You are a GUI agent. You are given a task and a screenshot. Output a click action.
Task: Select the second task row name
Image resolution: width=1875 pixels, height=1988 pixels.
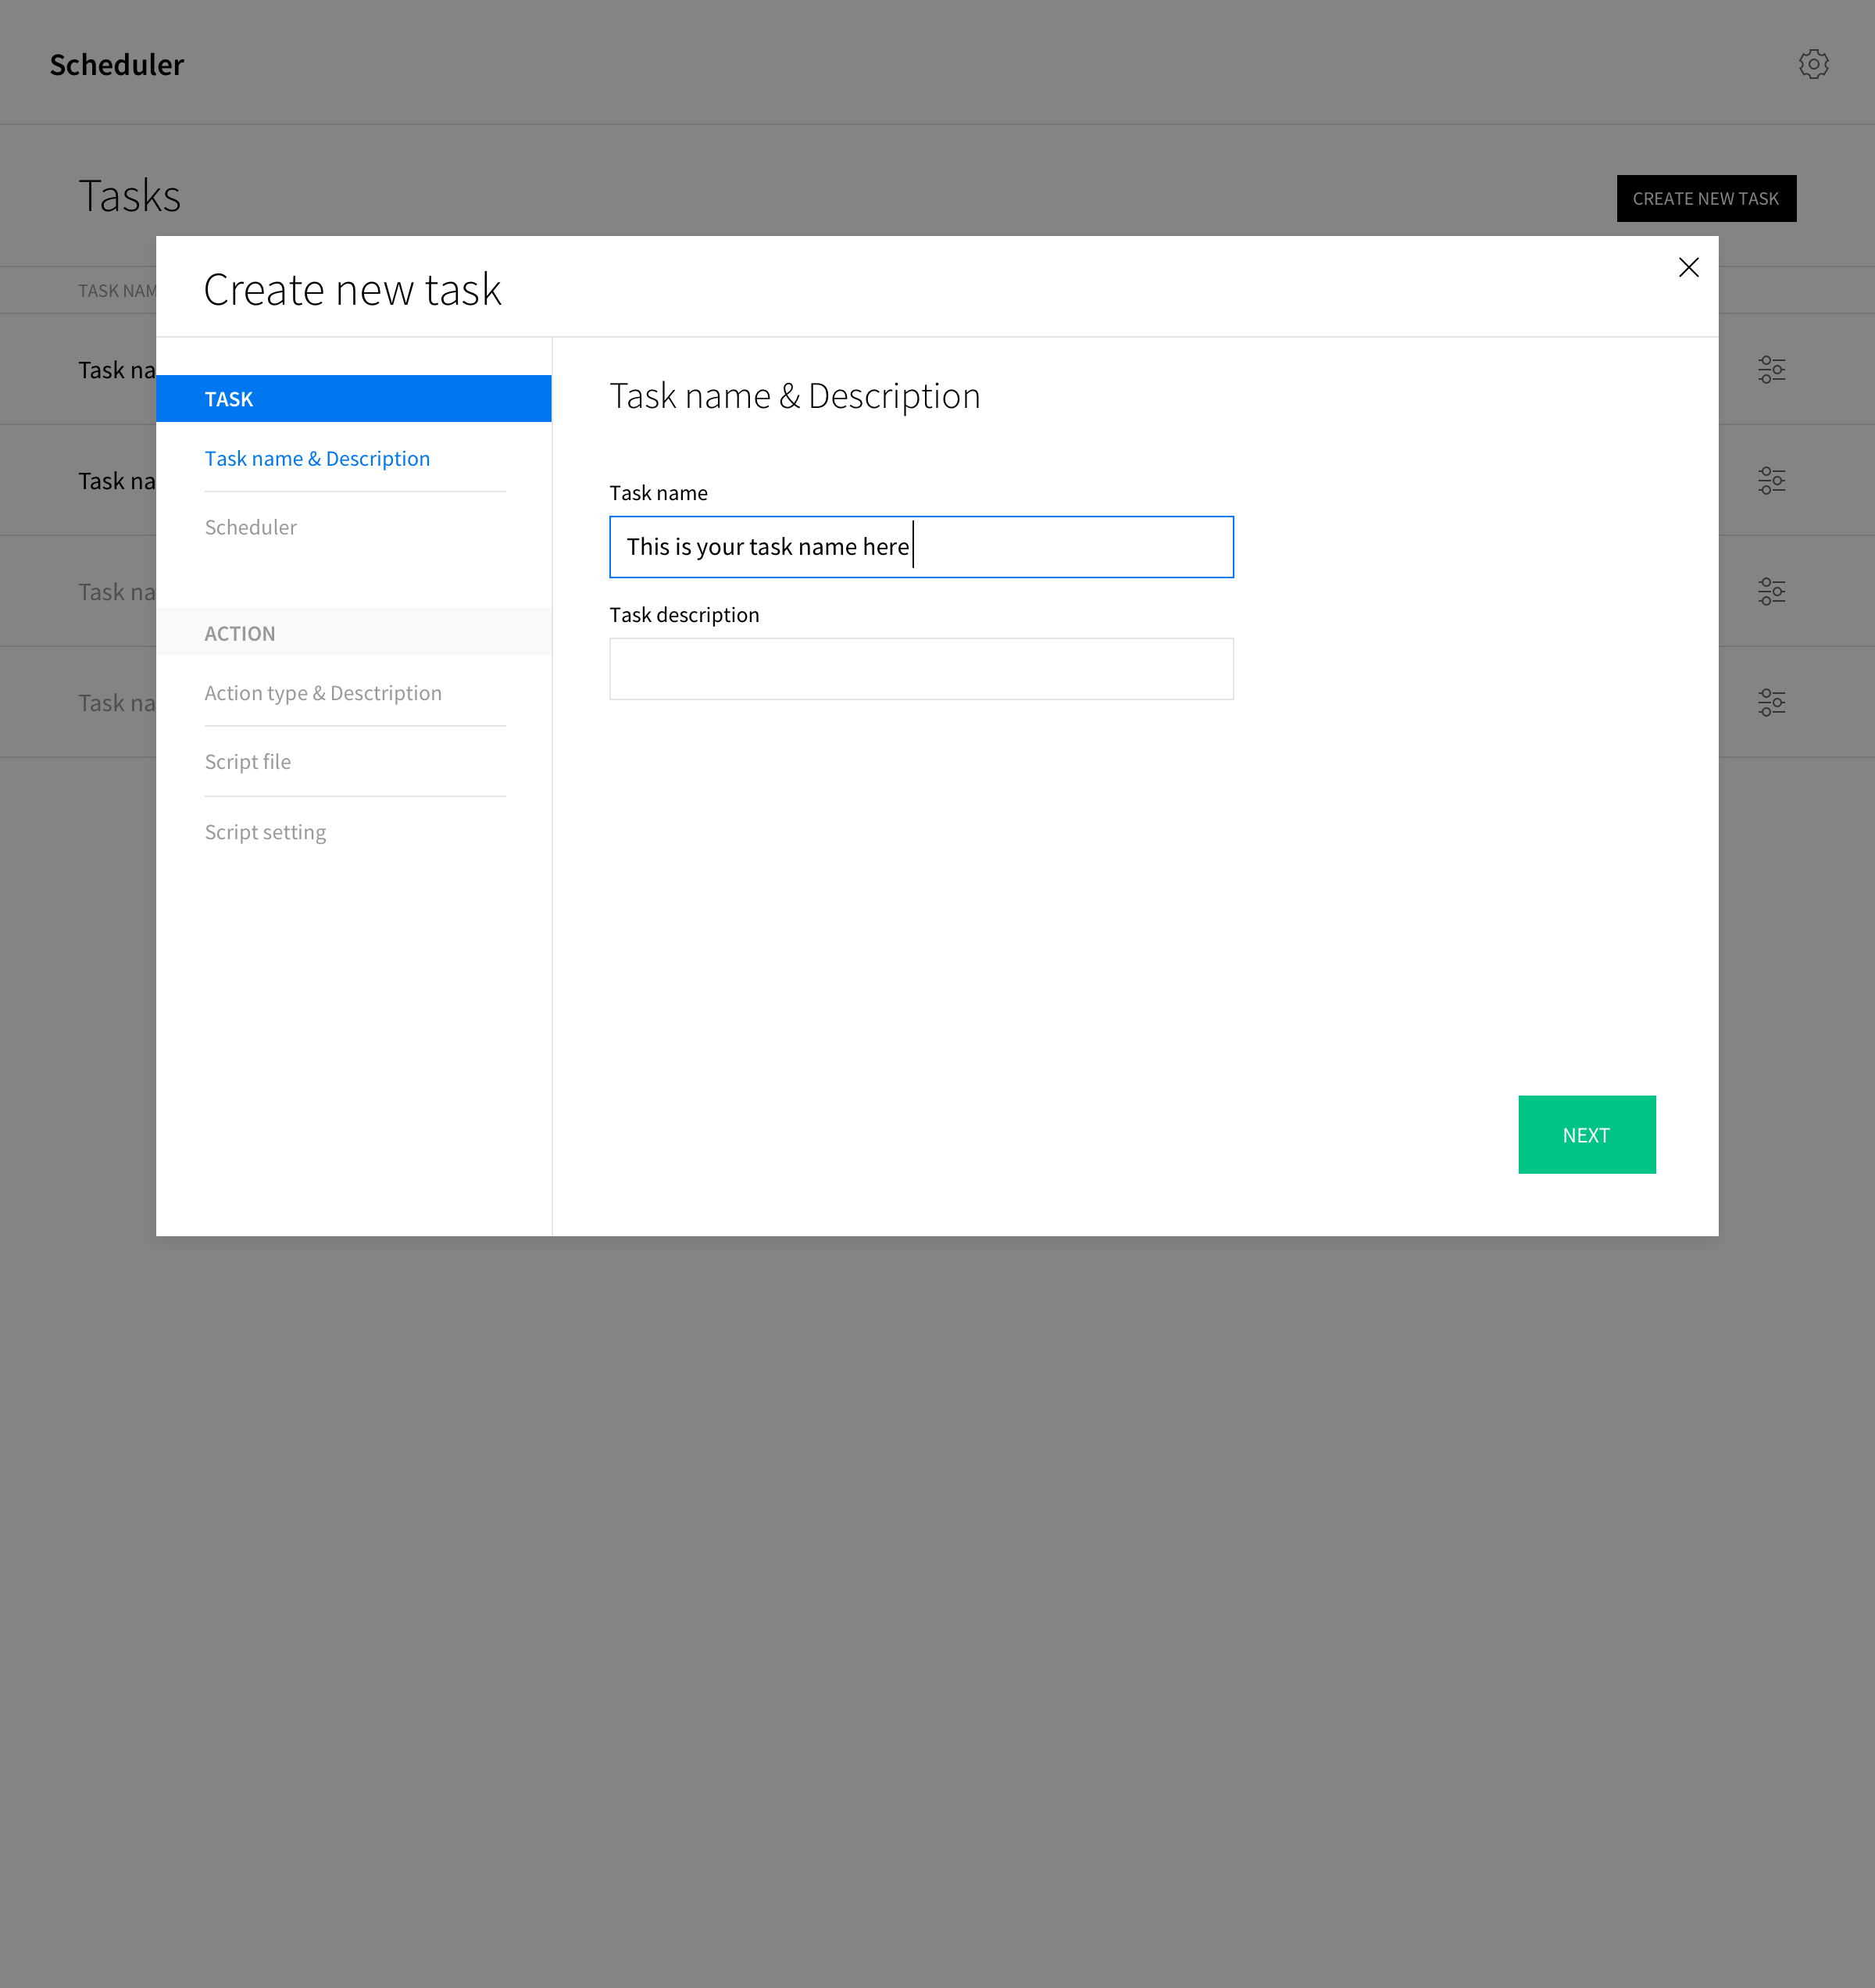tap(116, 481)
